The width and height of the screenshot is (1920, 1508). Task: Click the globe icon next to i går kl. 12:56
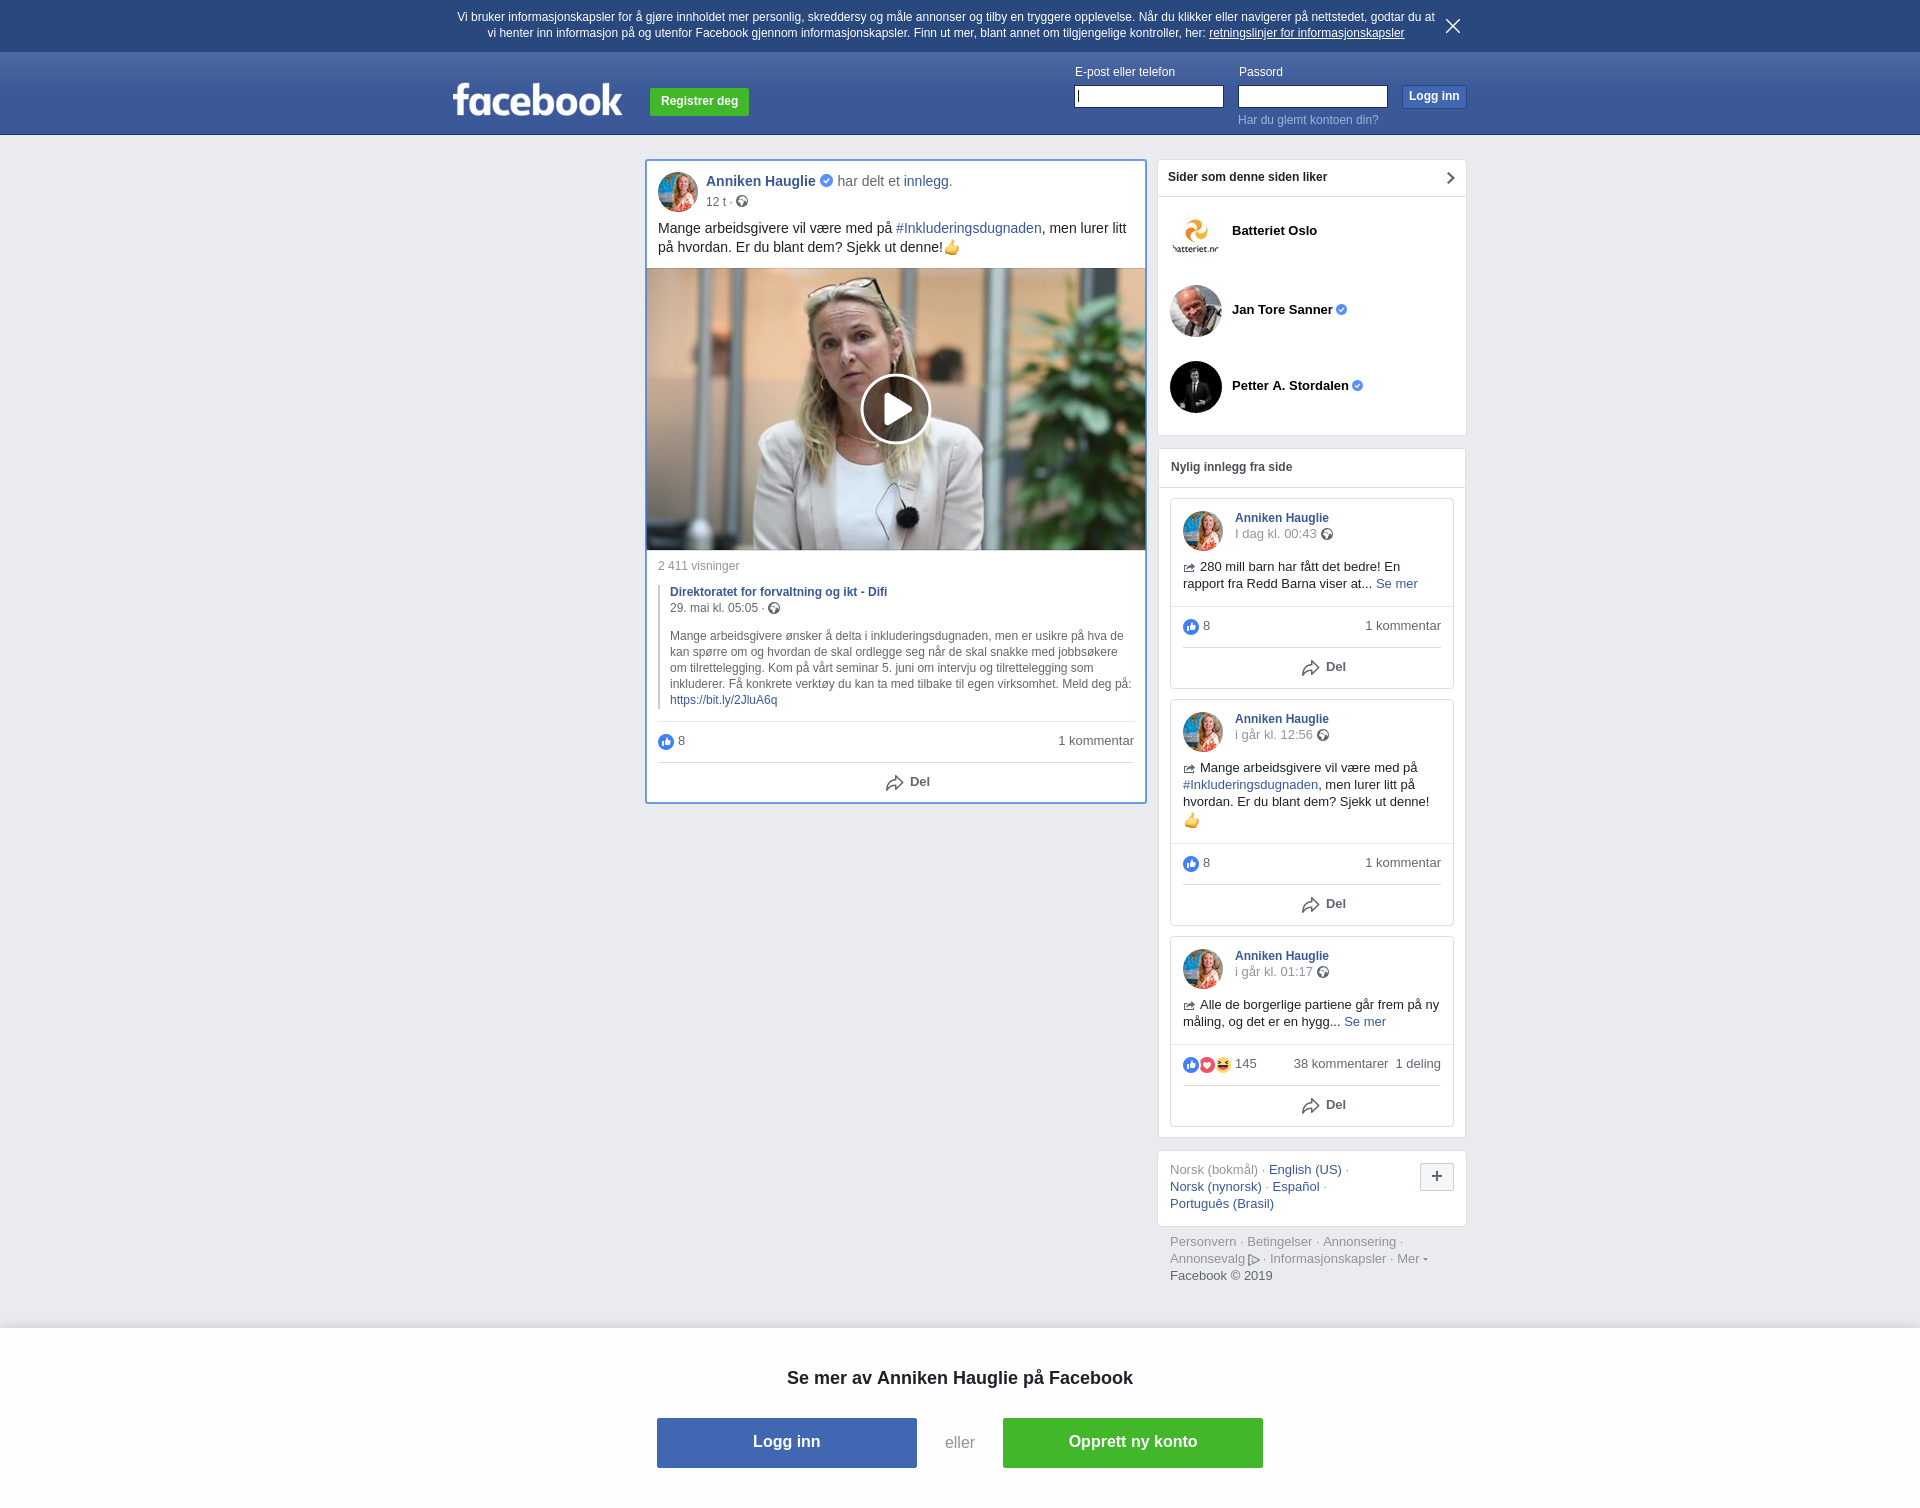coord(1323,735)
